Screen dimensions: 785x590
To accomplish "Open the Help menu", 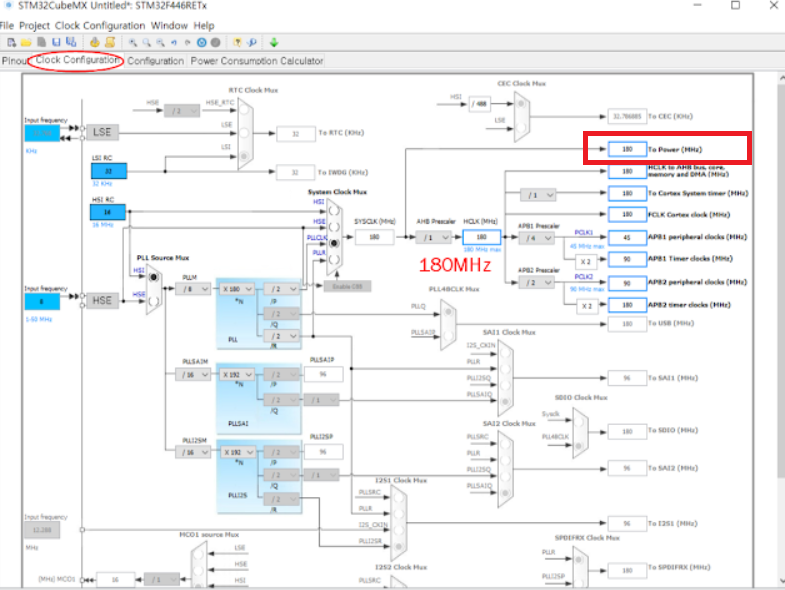I will tap(204, 26).
